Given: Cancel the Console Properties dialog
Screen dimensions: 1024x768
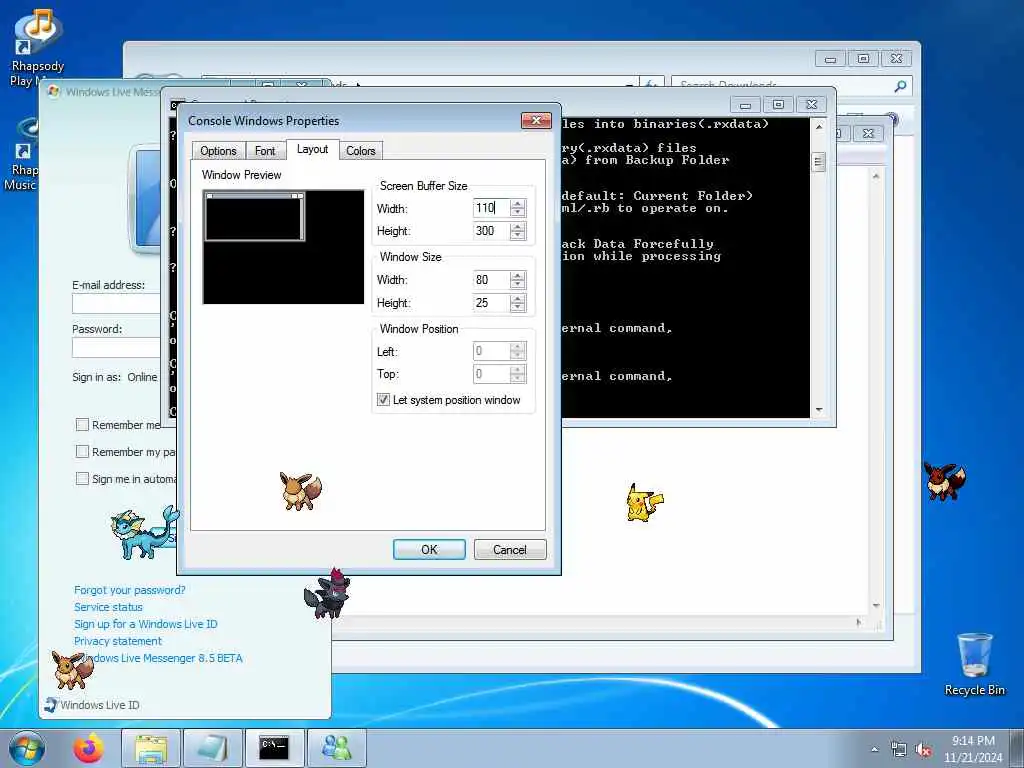Looking at the screenshot, I should (x=509, y=549).
